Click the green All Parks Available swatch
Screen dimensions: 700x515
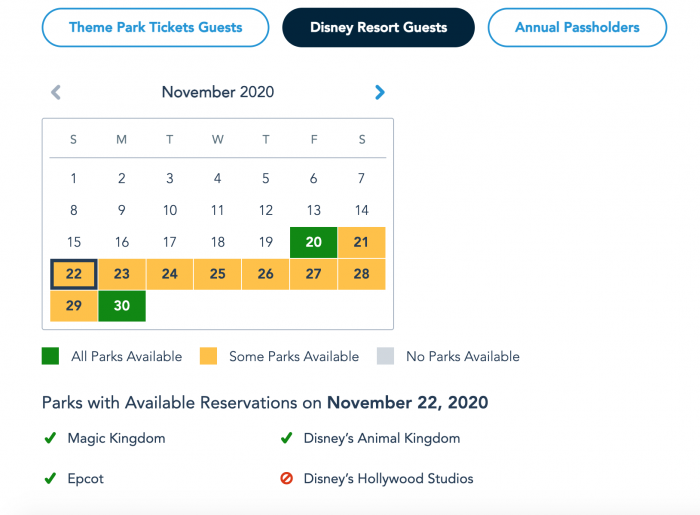coord(50,356)
